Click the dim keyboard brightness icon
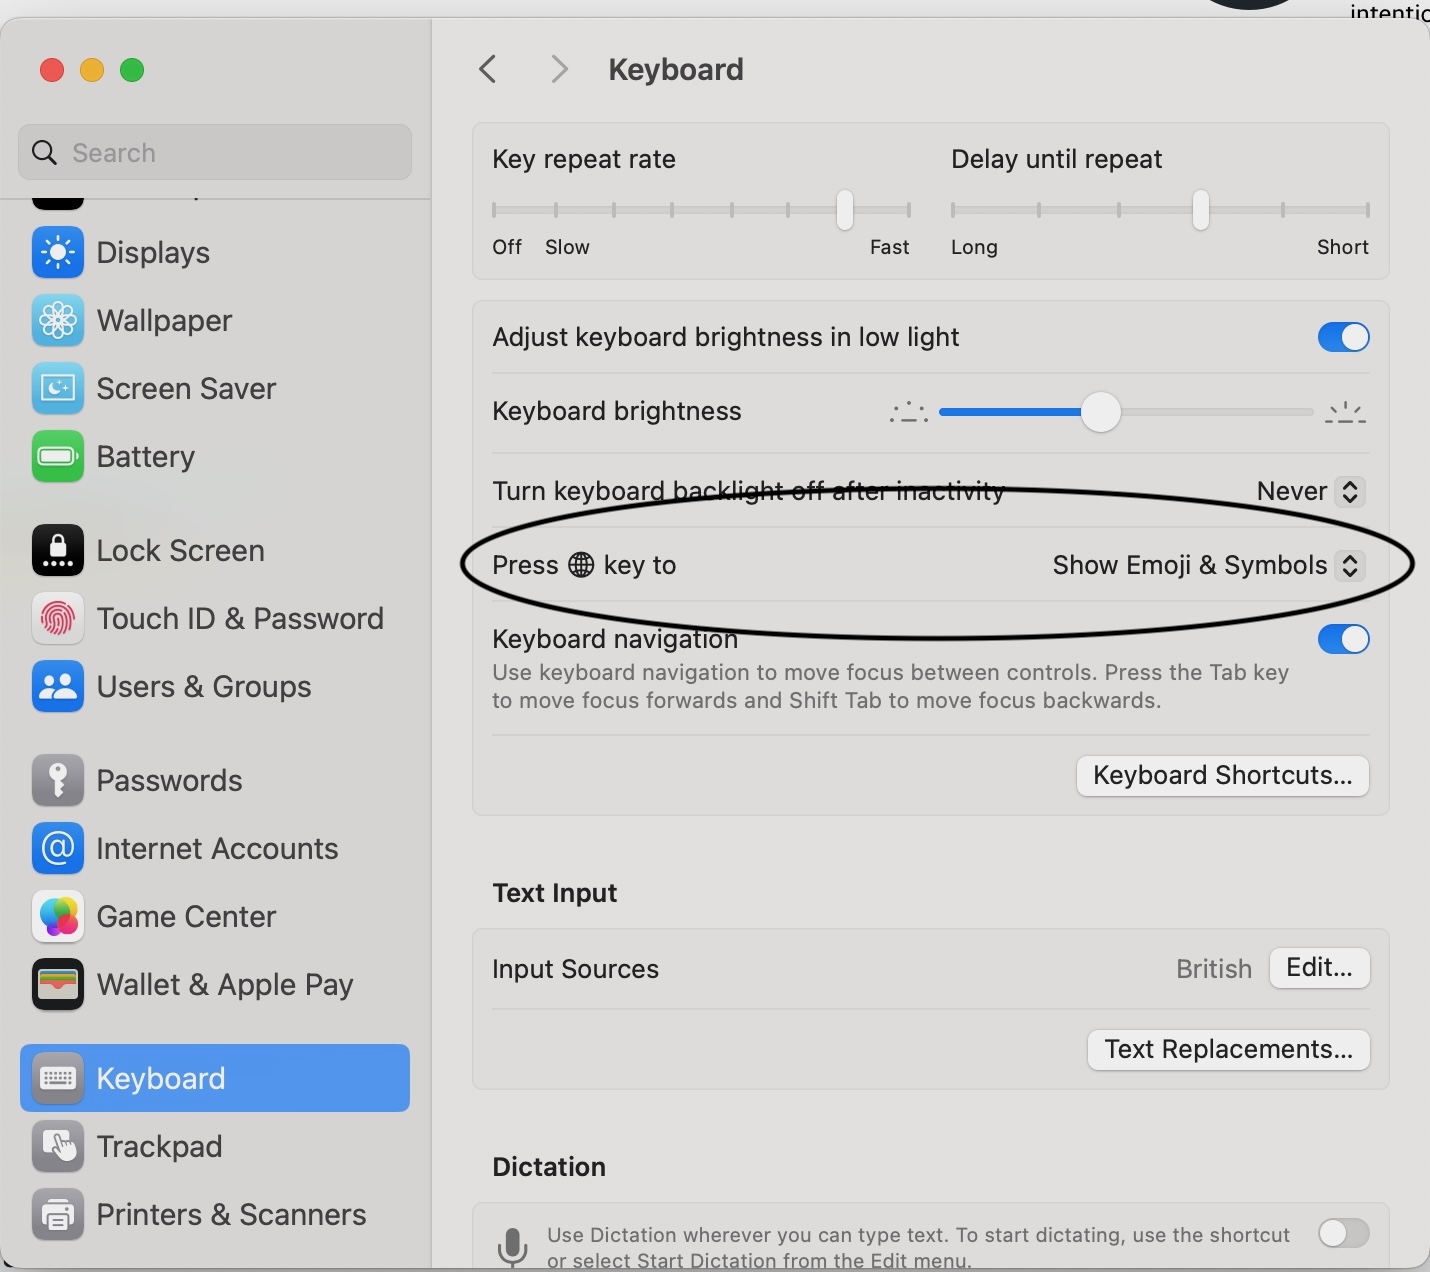 (x=909, y=412)
